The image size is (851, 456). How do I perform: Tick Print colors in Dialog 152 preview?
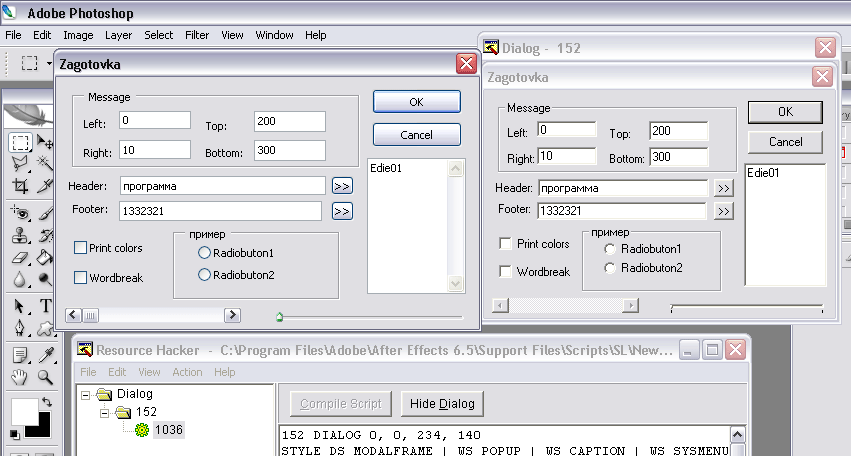point(505,244)
